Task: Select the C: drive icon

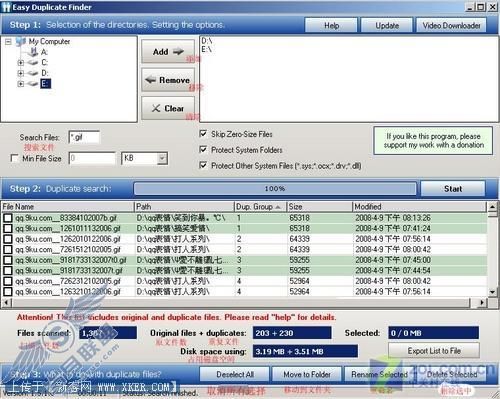Action: coord(33,62)
